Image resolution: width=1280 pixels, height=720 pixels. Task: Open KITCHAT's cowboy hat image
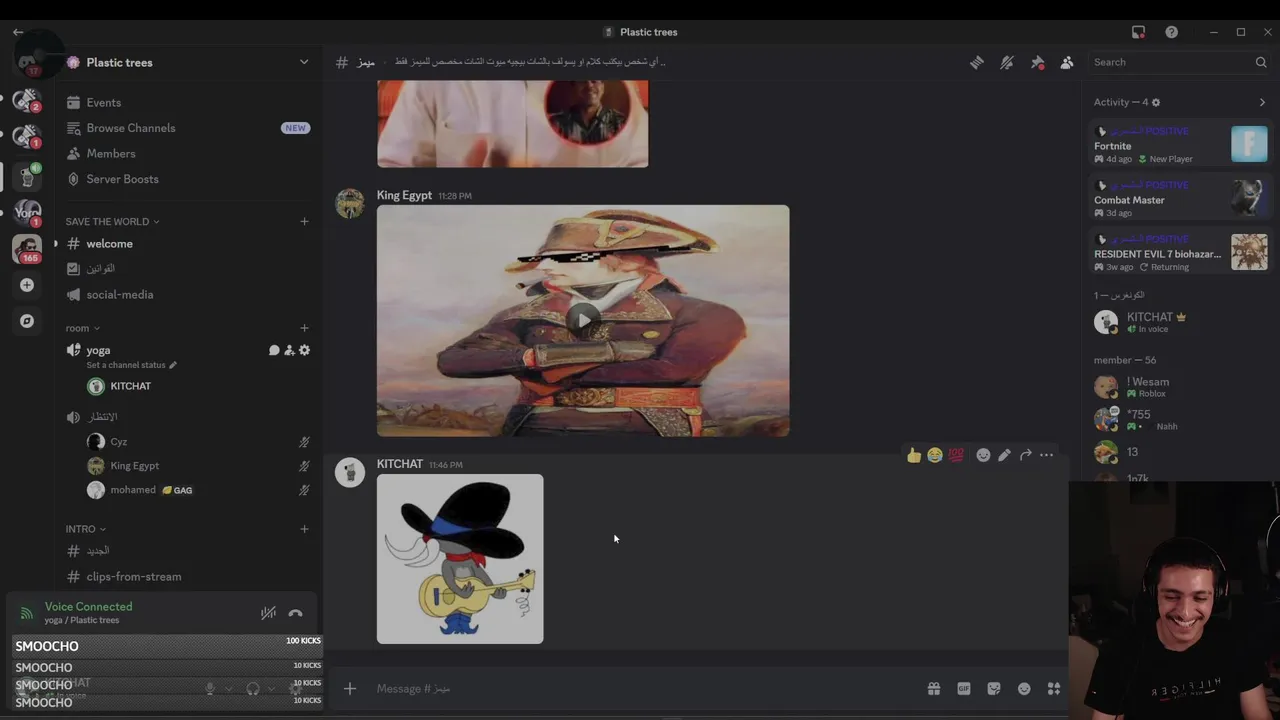[460, 559]
